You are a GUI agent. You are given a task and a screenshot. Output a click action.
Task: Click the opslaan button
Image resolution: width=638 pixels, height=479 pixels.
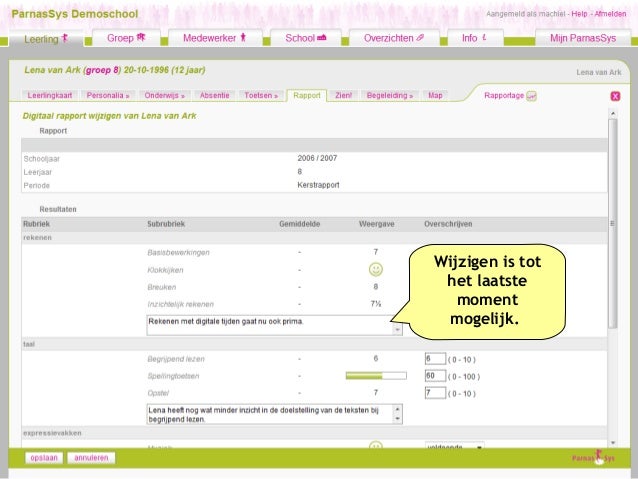point(44,458)
